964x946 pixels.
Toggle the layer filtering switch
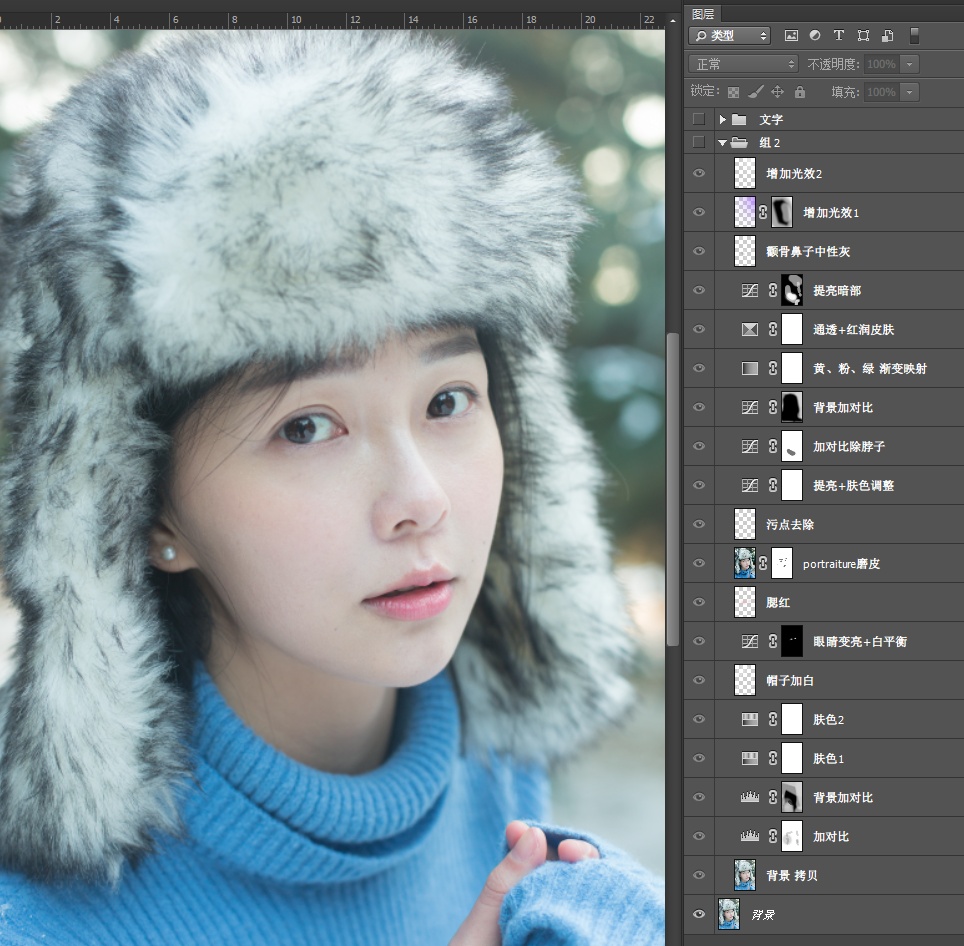(914, 36)
